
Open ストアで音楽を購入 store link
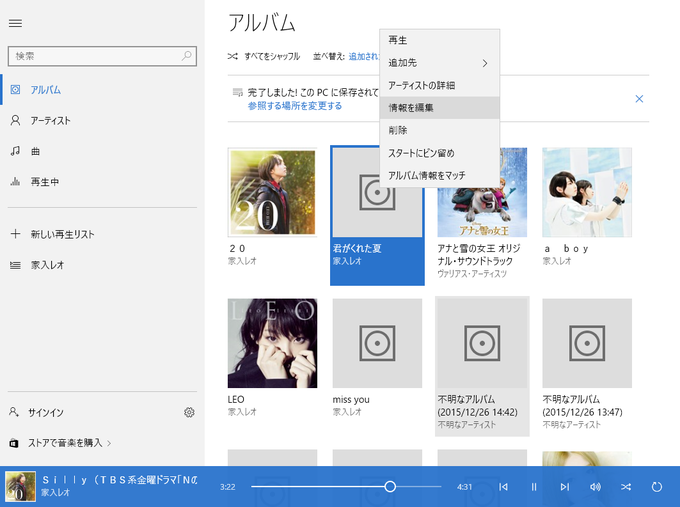(61, 443)
